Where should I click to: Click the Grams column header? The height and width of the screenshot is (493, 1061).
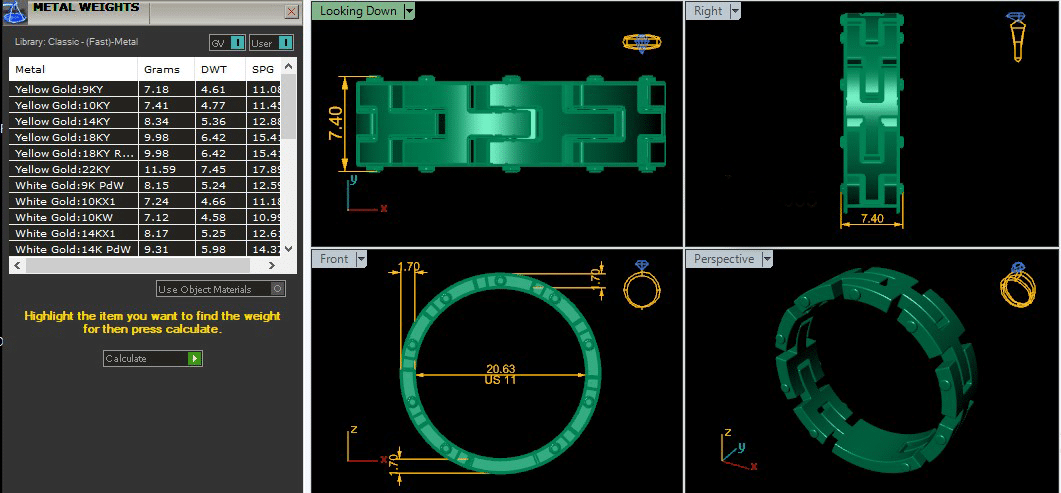[166, 69]
